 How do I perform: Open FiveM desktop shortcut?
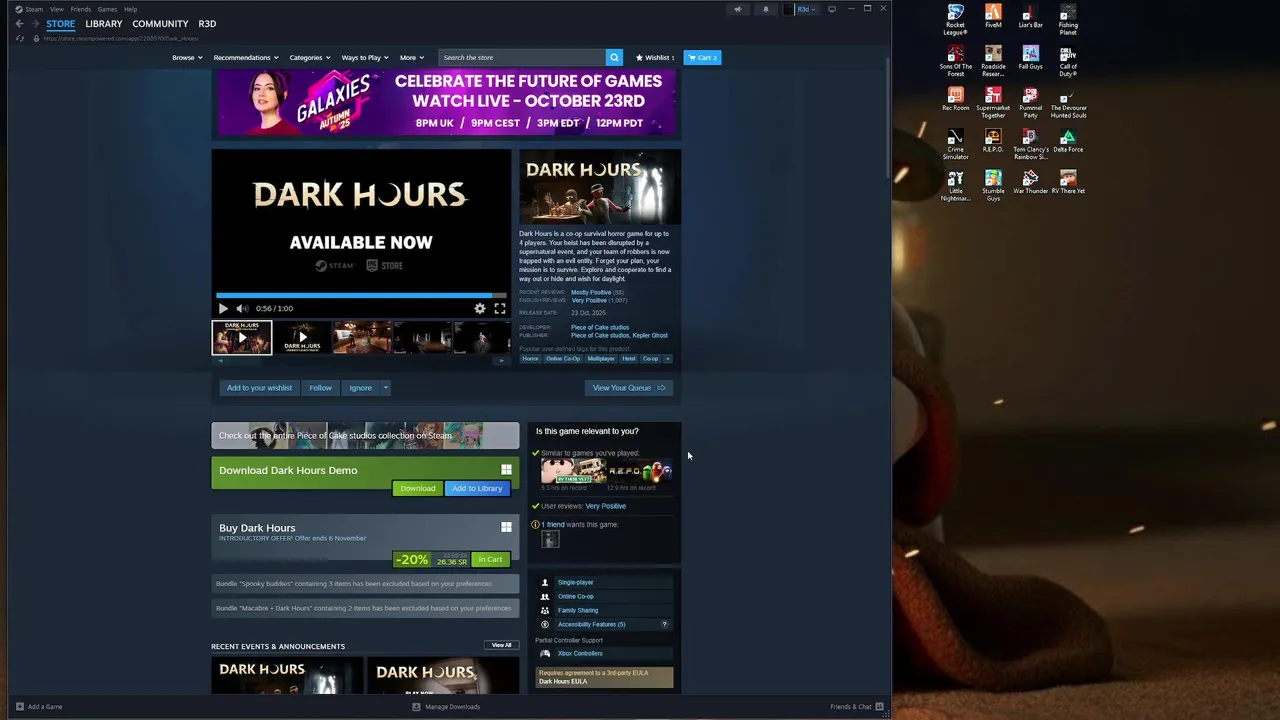[x=993, y=15]
